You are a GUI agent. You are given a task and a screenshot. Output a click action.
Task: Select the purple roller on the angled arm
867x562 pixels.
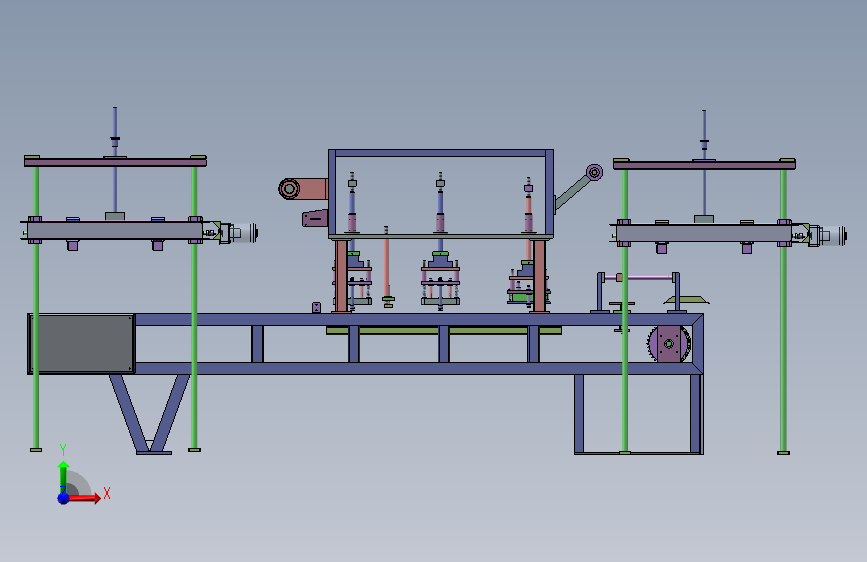click(x=594, y=172)
